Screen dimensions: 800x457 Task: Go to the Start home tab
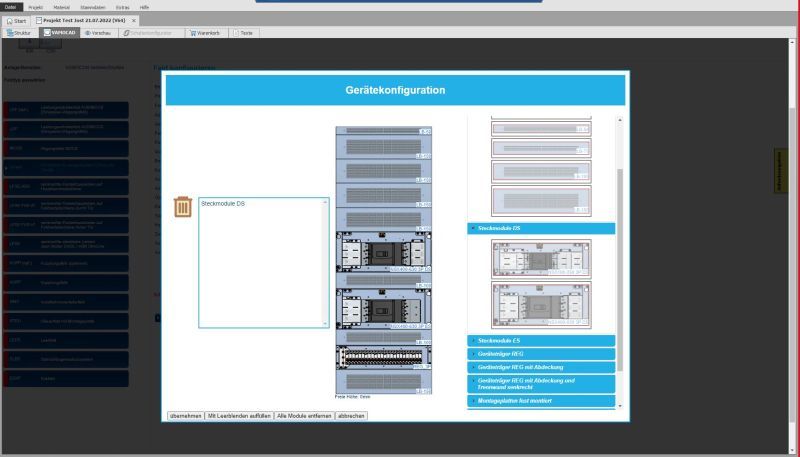point(16,20)
